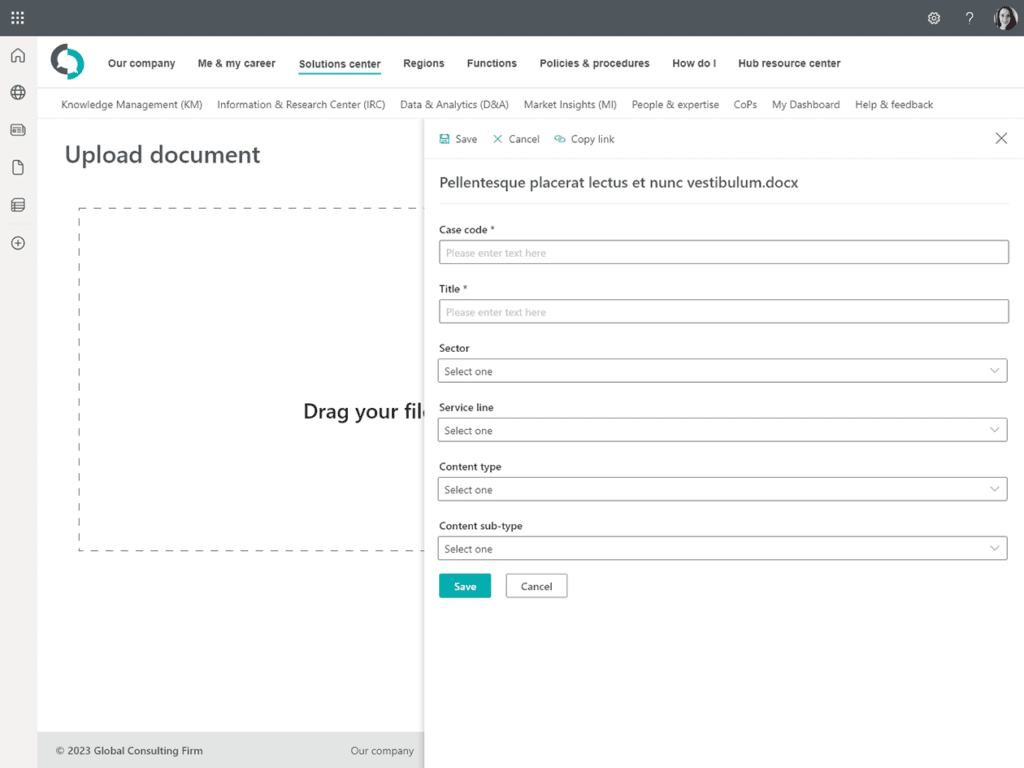Open the news icon in the sidebar
Screen dimensions: 1024x768
pos(17,129)
